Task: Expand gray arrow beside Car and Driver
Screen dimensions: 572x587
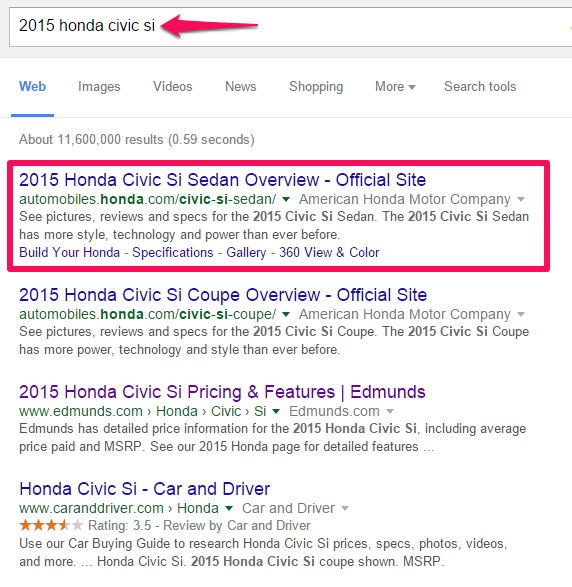Action: (345, 508)
